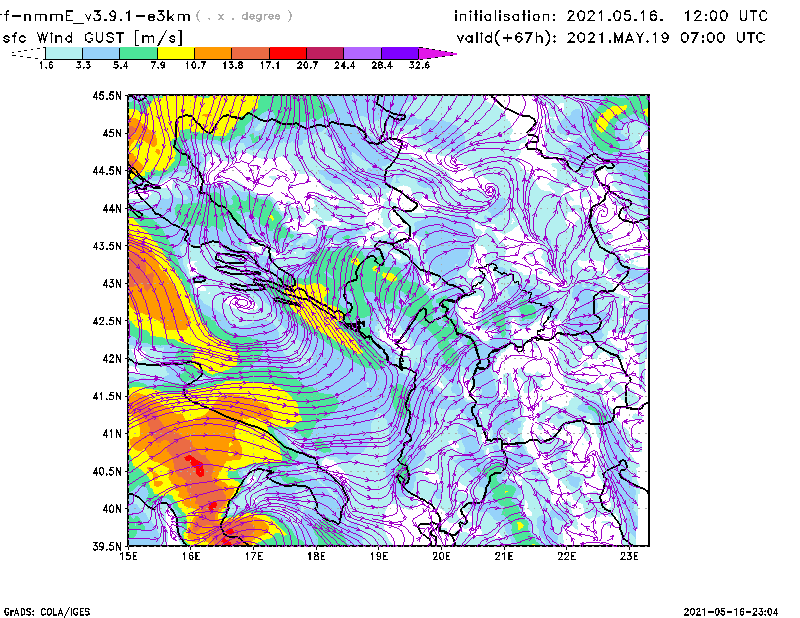The width and height of the screenshot is (800, 618).
Task: Click latitude label 44N
Action: pyautogui.click(x=112, y=208)
